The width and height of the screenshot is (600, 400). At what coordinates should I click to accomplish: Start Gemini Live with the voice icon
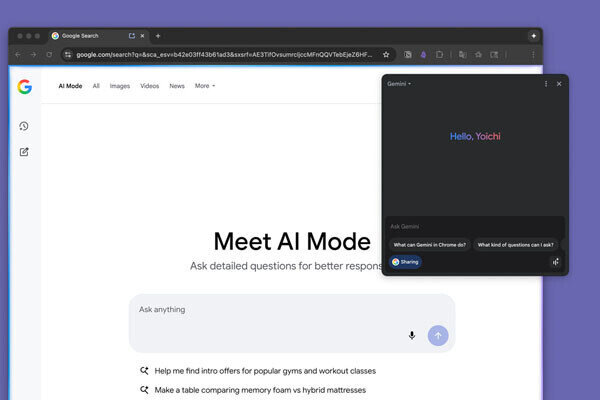[556, 262]
